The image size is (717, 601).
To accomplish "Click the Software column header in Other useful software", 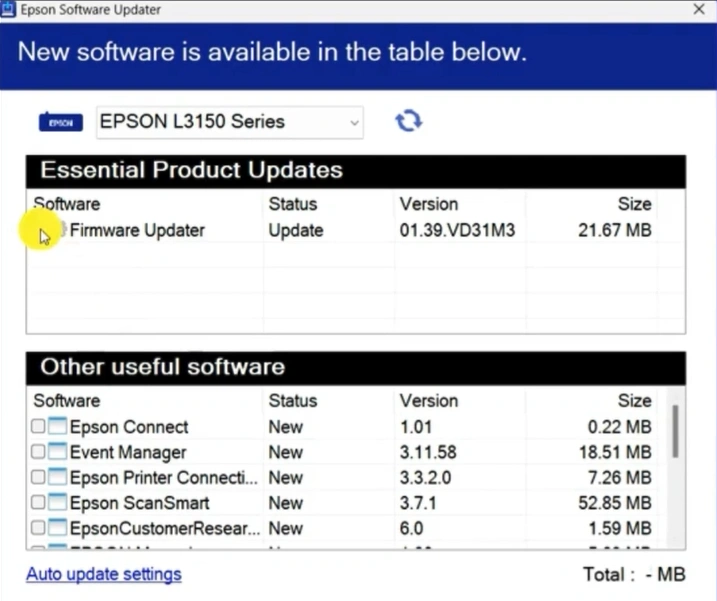I will pyautogui.click(x=67, y=401).
